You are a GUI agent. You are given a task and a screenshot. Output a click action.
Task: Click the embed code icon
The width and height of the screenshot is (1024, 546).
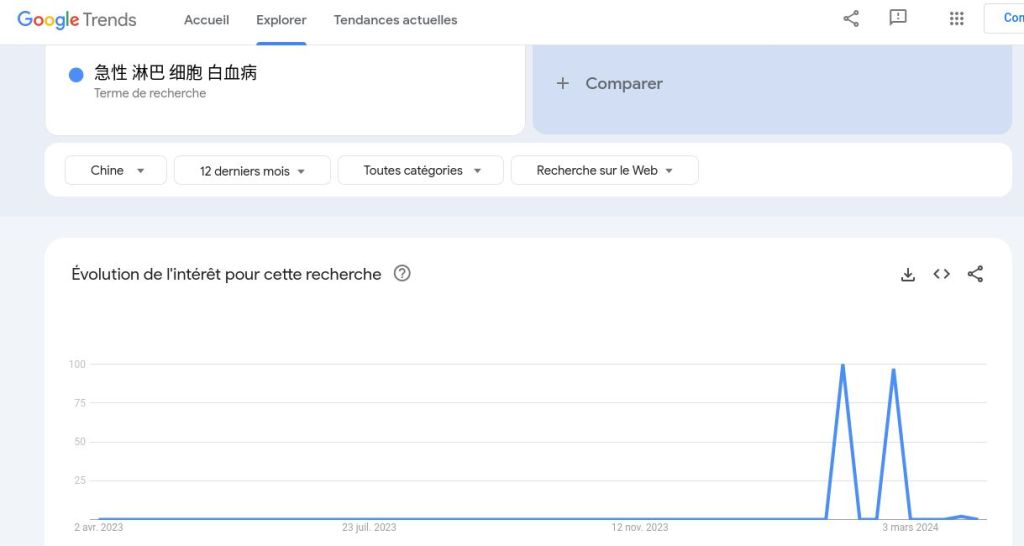[x=941, y=274]
